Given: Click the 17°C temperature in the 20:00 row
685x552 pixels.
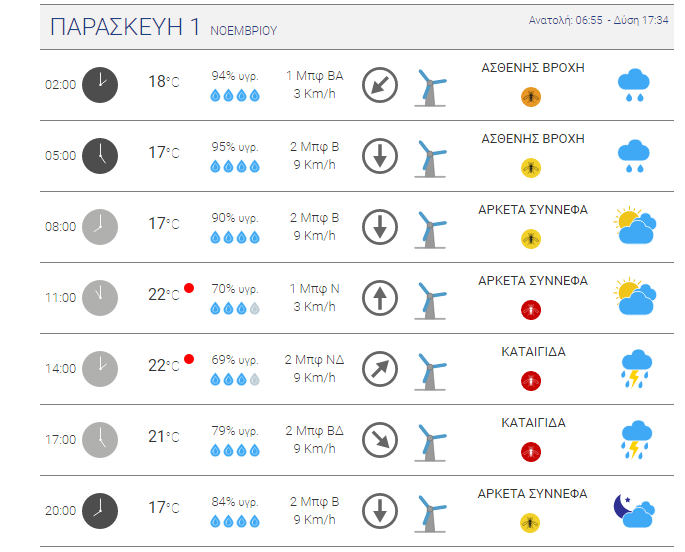Looking at the screenshot, I should point(164,507).
